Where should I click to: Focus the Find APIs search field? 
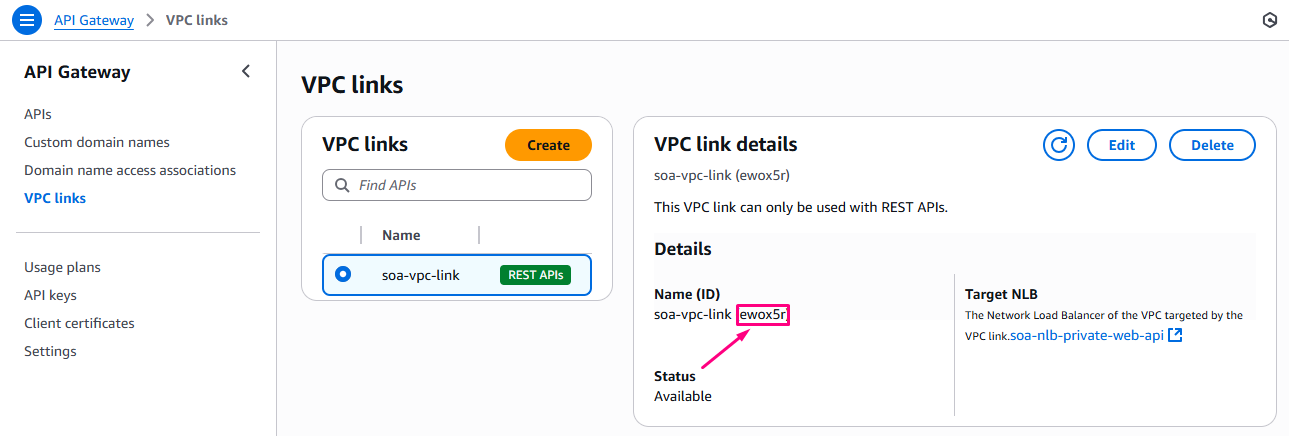(x=470, y=185)
